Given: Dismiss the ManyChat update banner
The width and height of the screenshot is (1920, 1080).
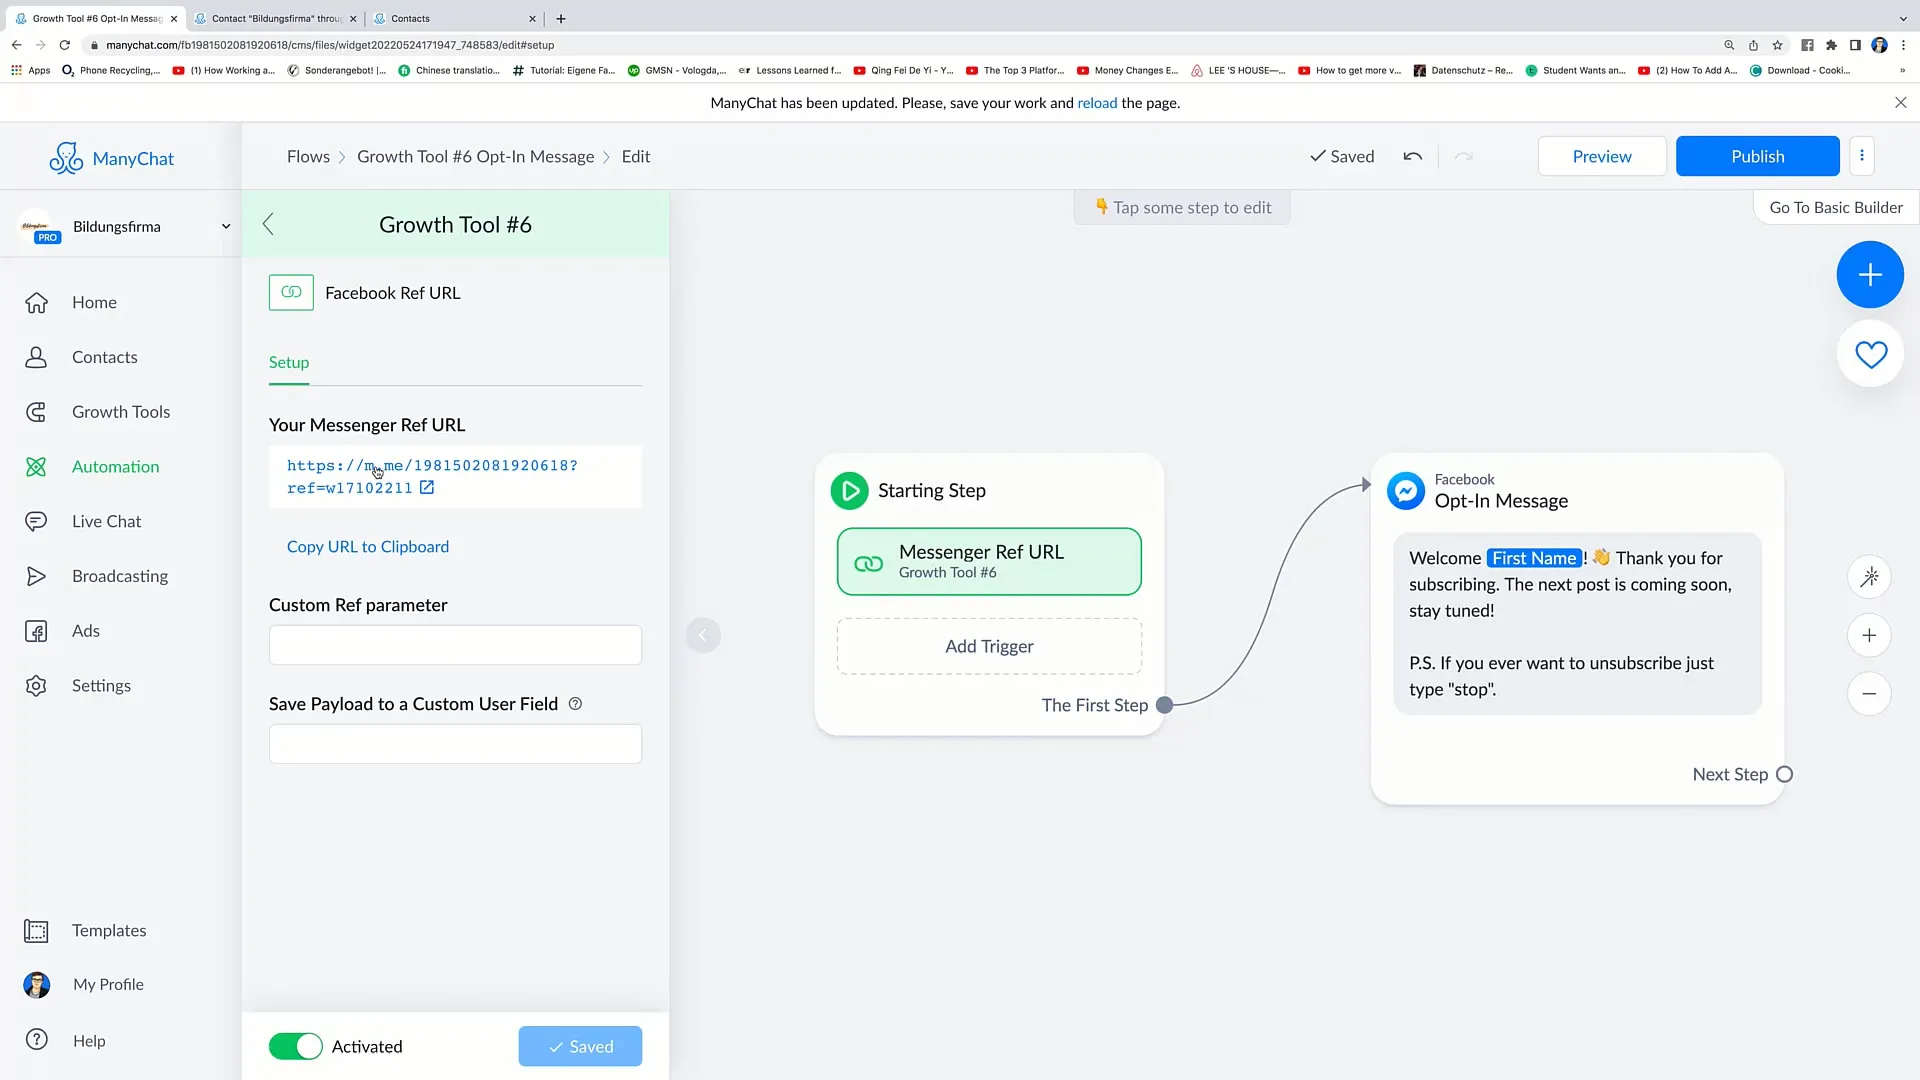Looking at the screenshot, I should point(1900,103).
